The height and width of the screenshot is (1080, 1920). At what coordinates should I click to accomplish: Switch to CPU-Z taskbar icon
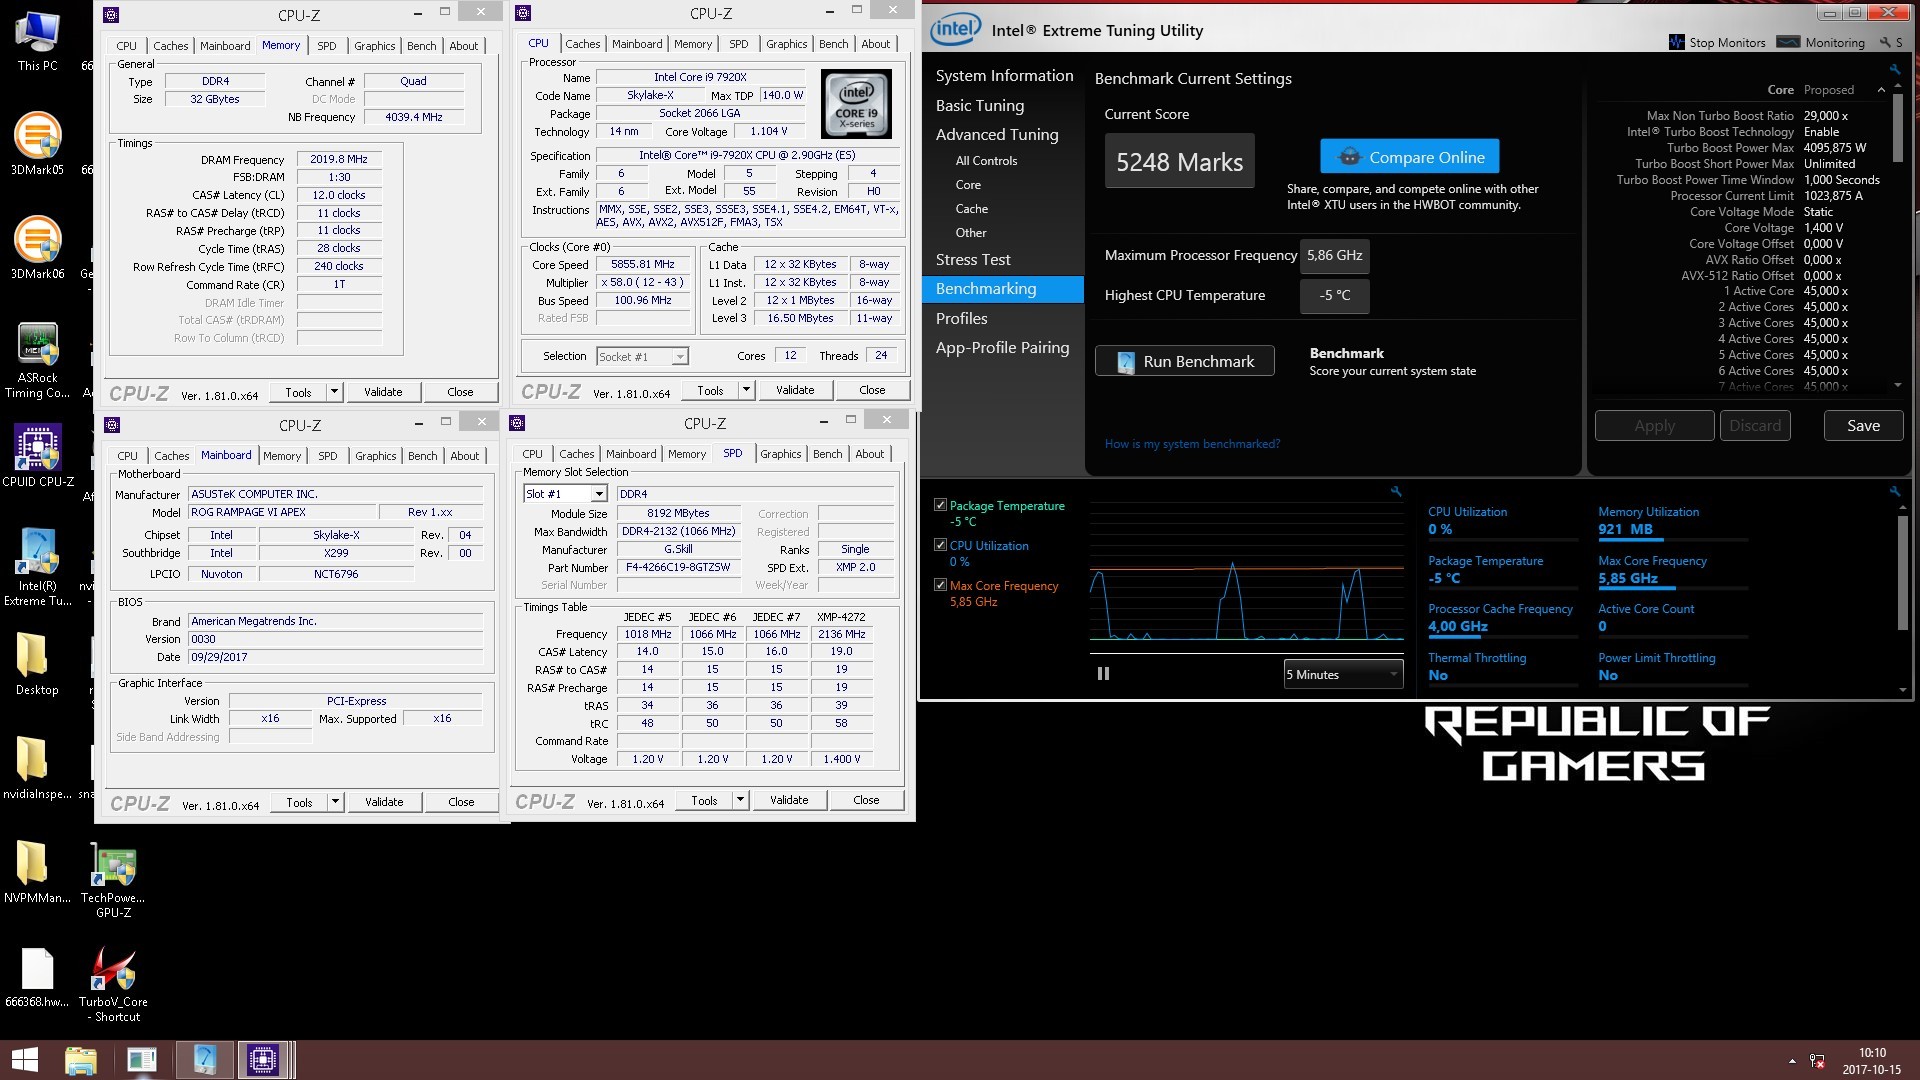pos(263,1060)
